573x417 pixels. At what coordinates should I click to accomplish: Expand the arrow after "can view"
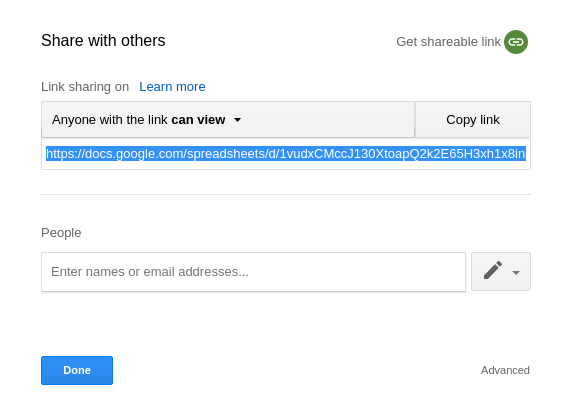click(x=237, y=120)
